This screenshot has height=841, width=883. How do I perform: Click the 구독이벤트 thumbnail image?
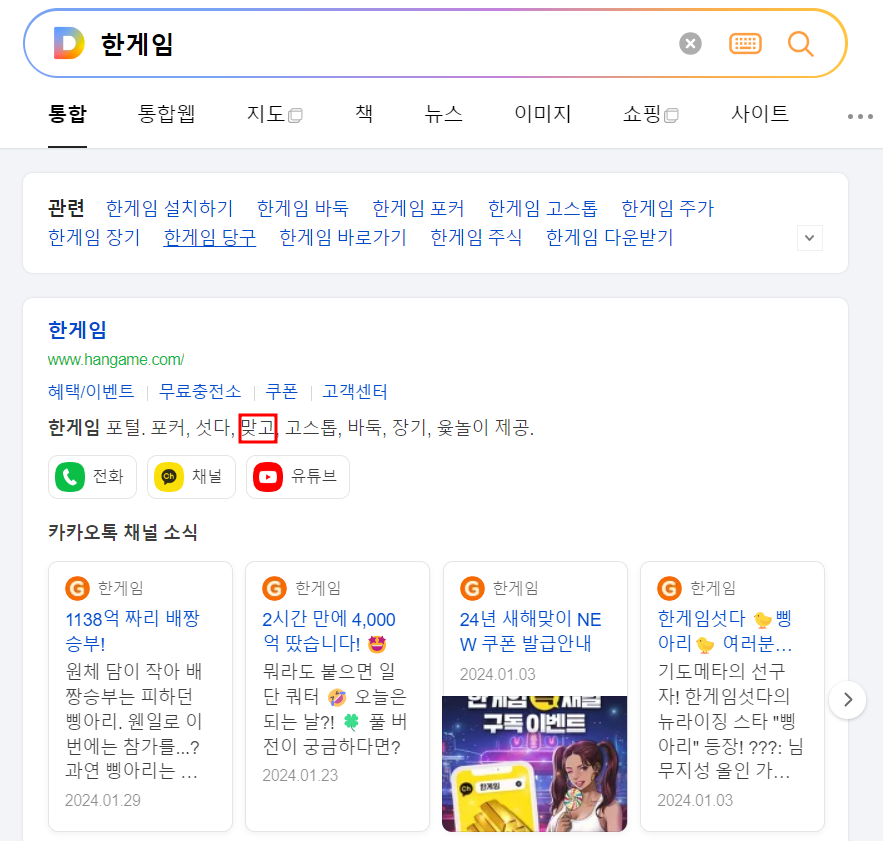click(534, 763)
